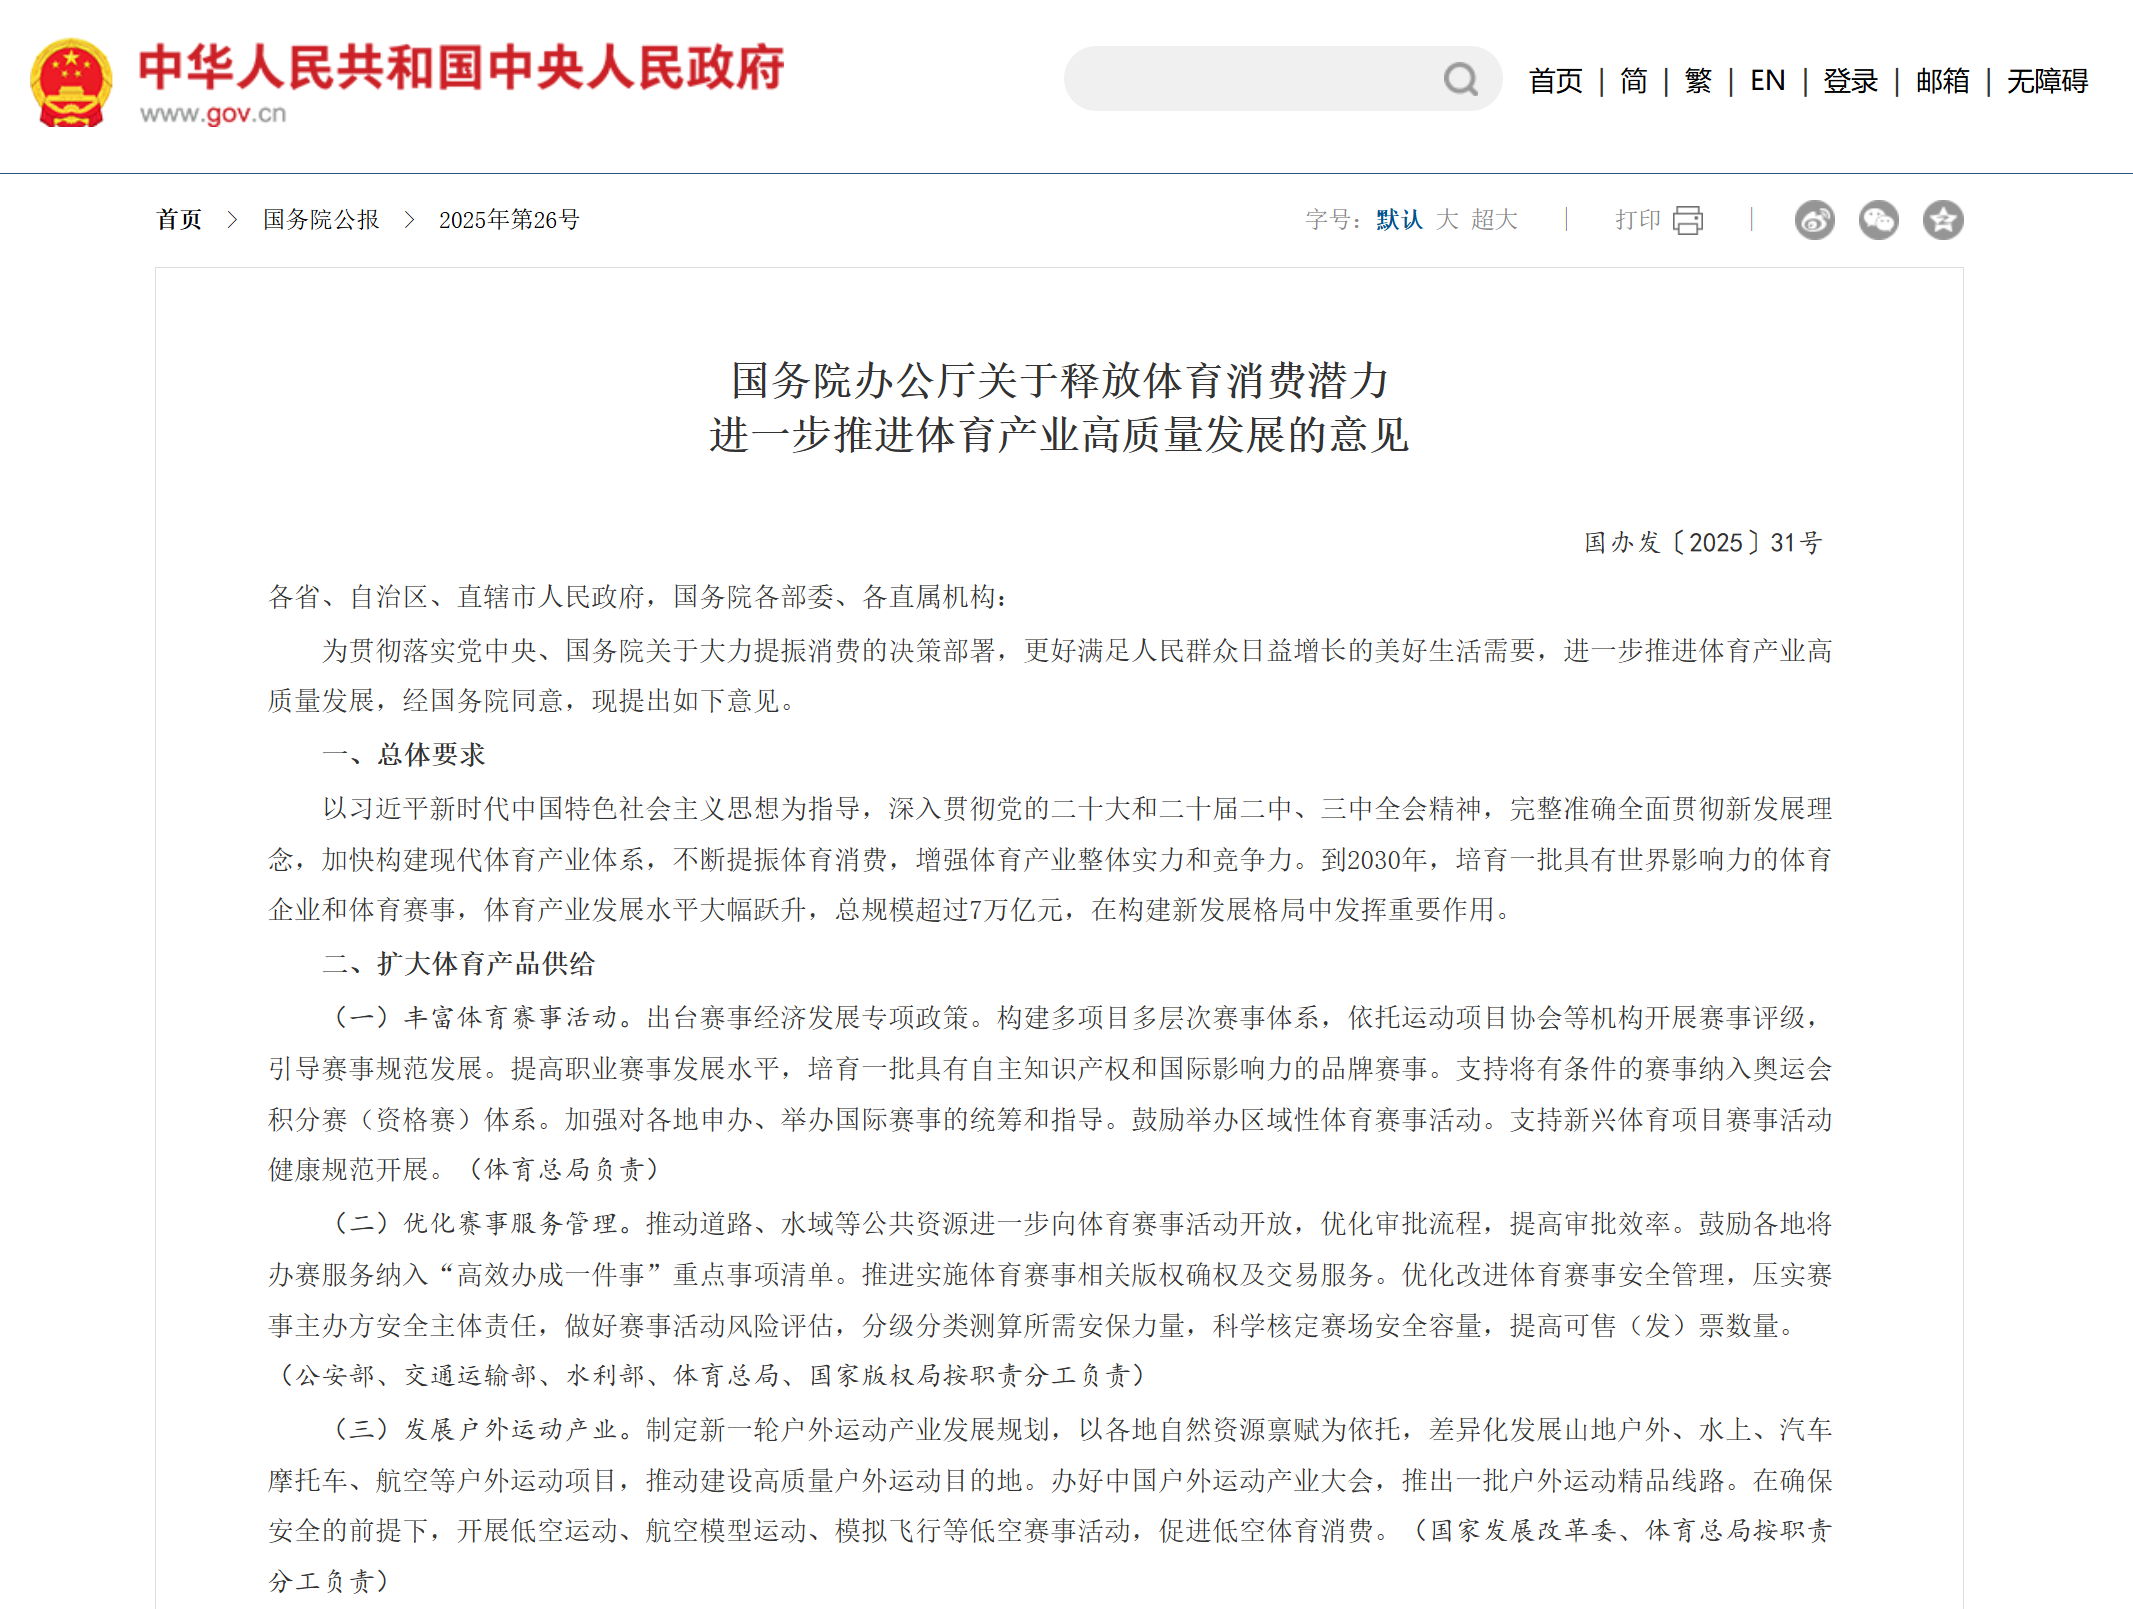Click the 登录 login link
The image size is (2133, 1609).
coord(1850,81)
